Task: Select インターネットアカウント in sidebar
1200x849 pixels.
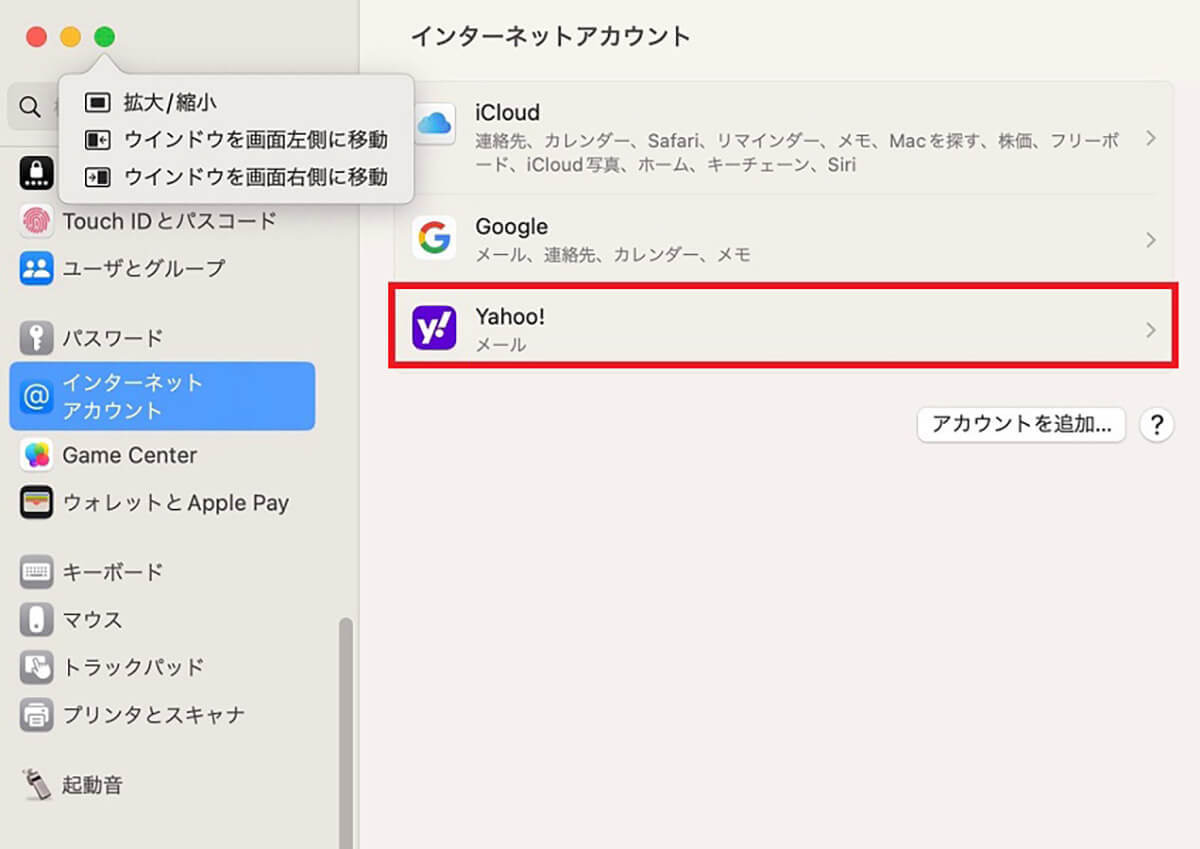Action: pos(162,397)
